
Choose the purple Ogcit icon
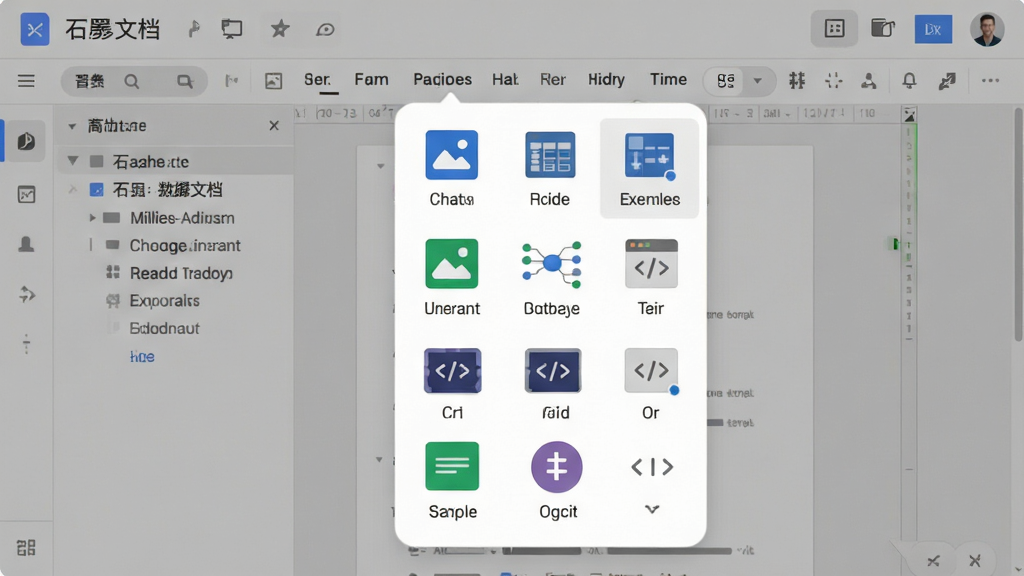(x=556, y=467)
